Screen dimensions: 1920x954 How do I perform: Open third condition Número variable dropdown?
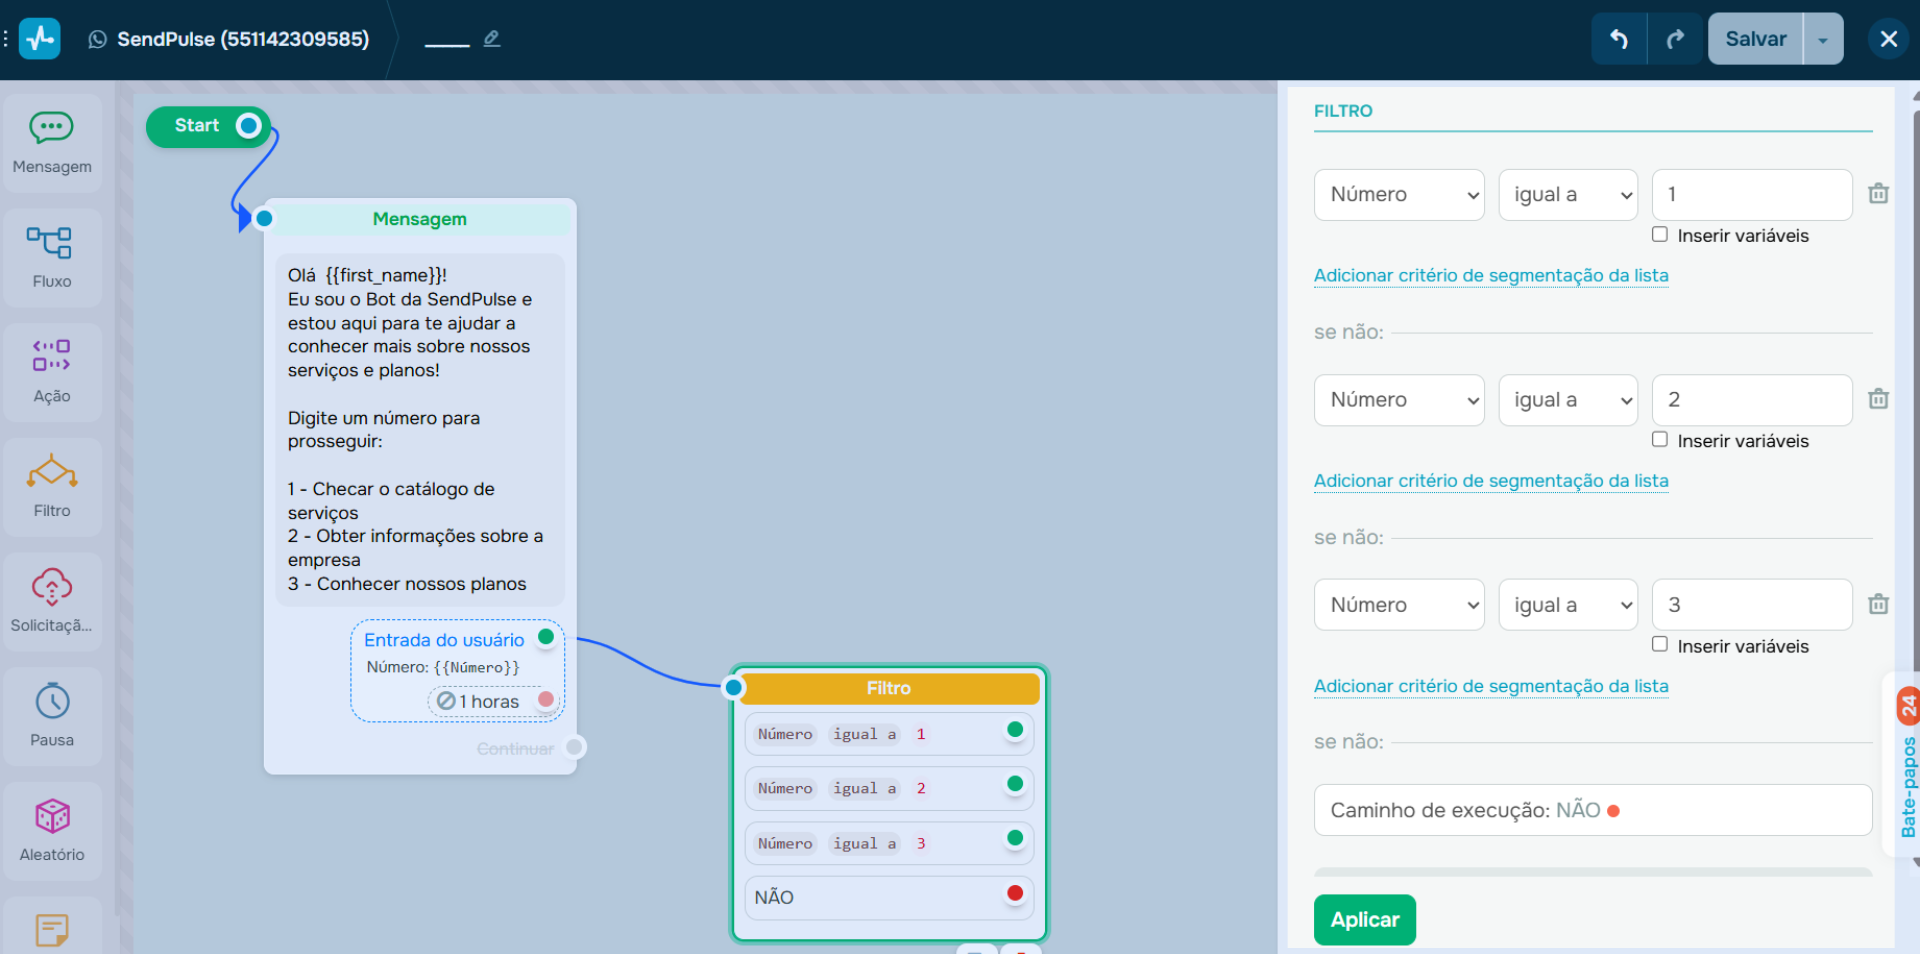coord(1399,605)
